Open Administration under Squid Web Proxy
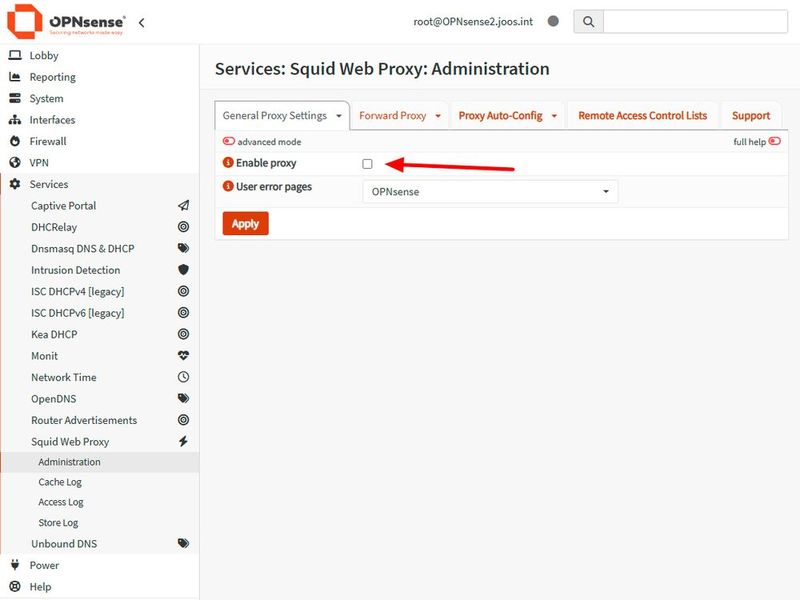 tap(99, 462)
